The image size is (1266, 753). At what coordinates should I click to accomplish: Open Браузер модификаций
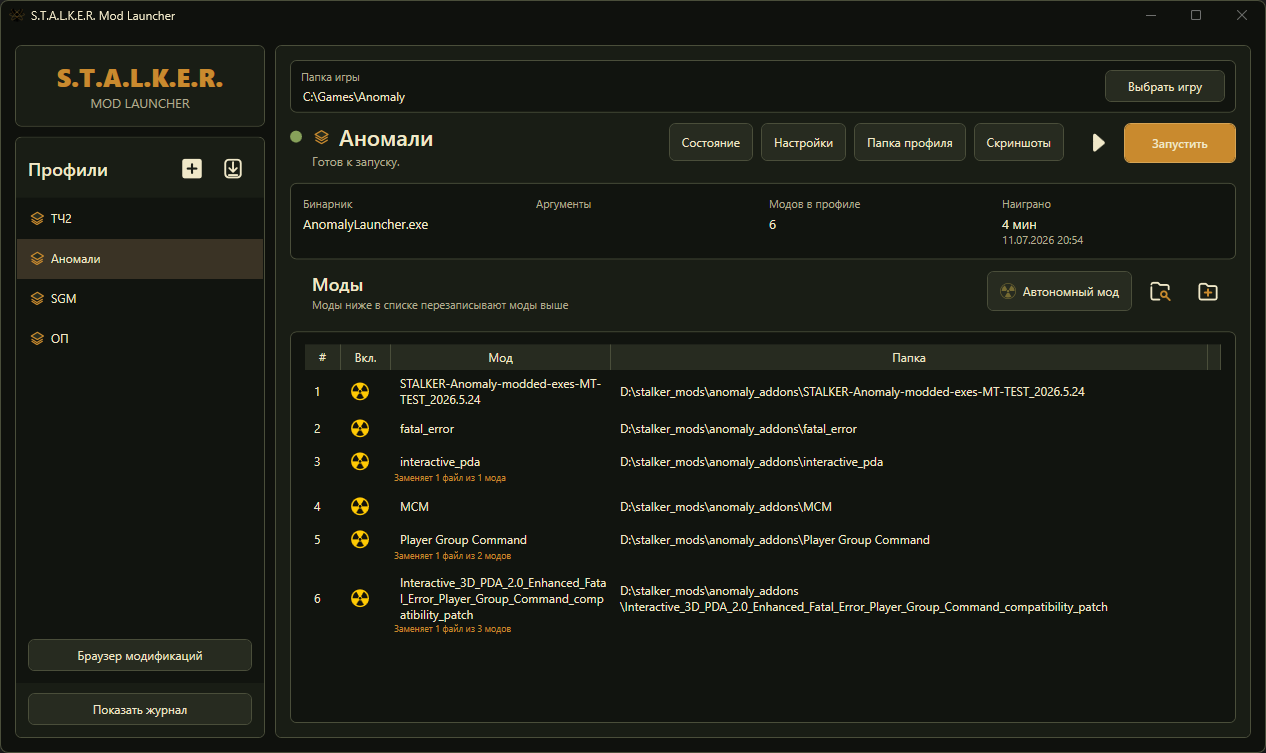coord(140,656)
